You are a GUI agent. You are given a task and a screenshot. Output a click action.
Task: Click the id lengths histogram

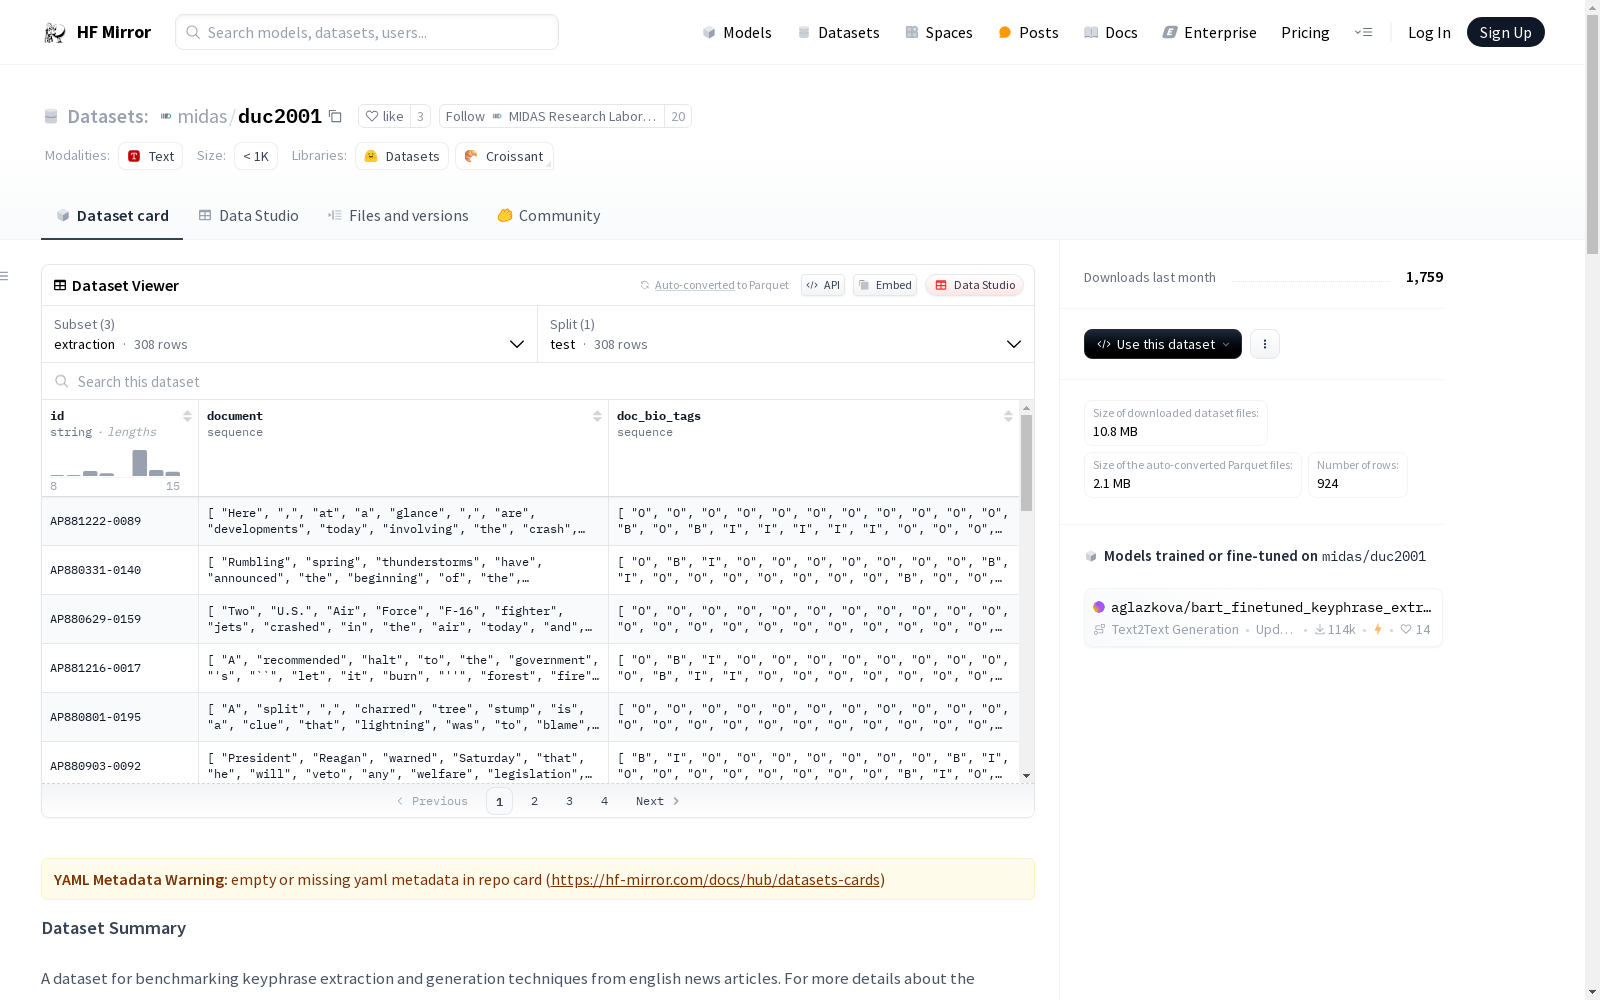point(116,462)
